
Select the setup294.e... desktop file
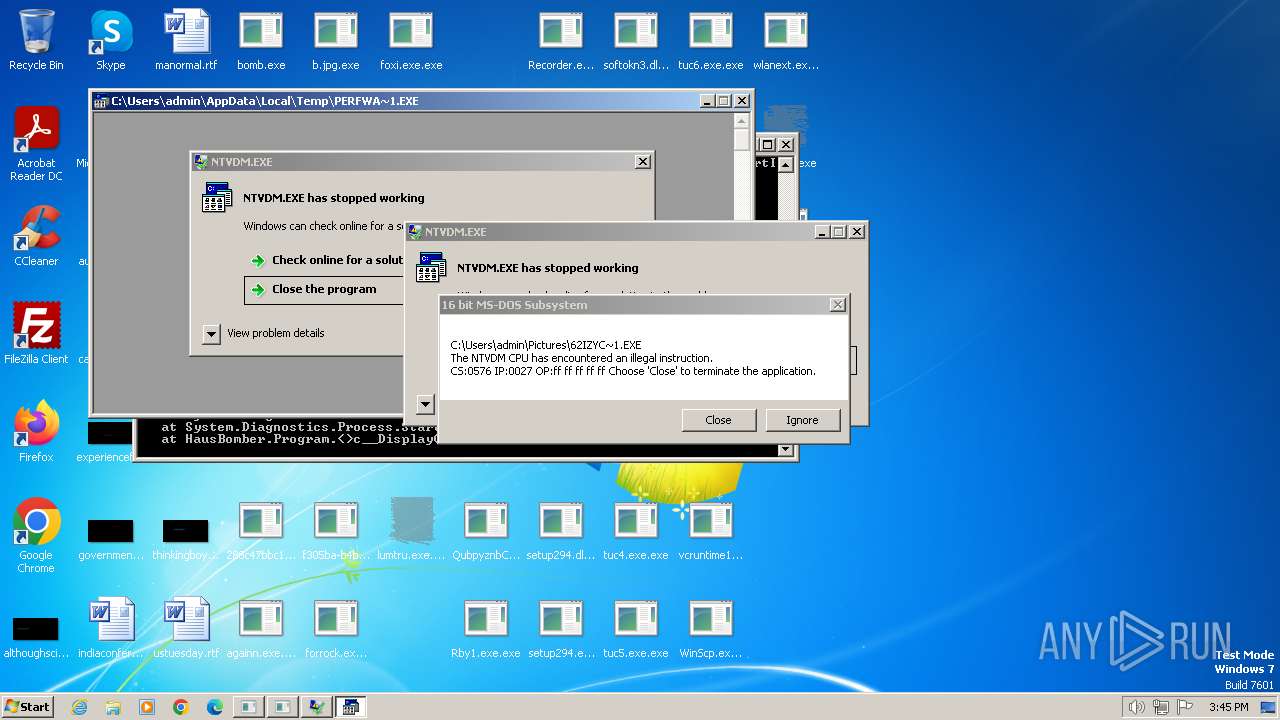click(x=561, y=628)
